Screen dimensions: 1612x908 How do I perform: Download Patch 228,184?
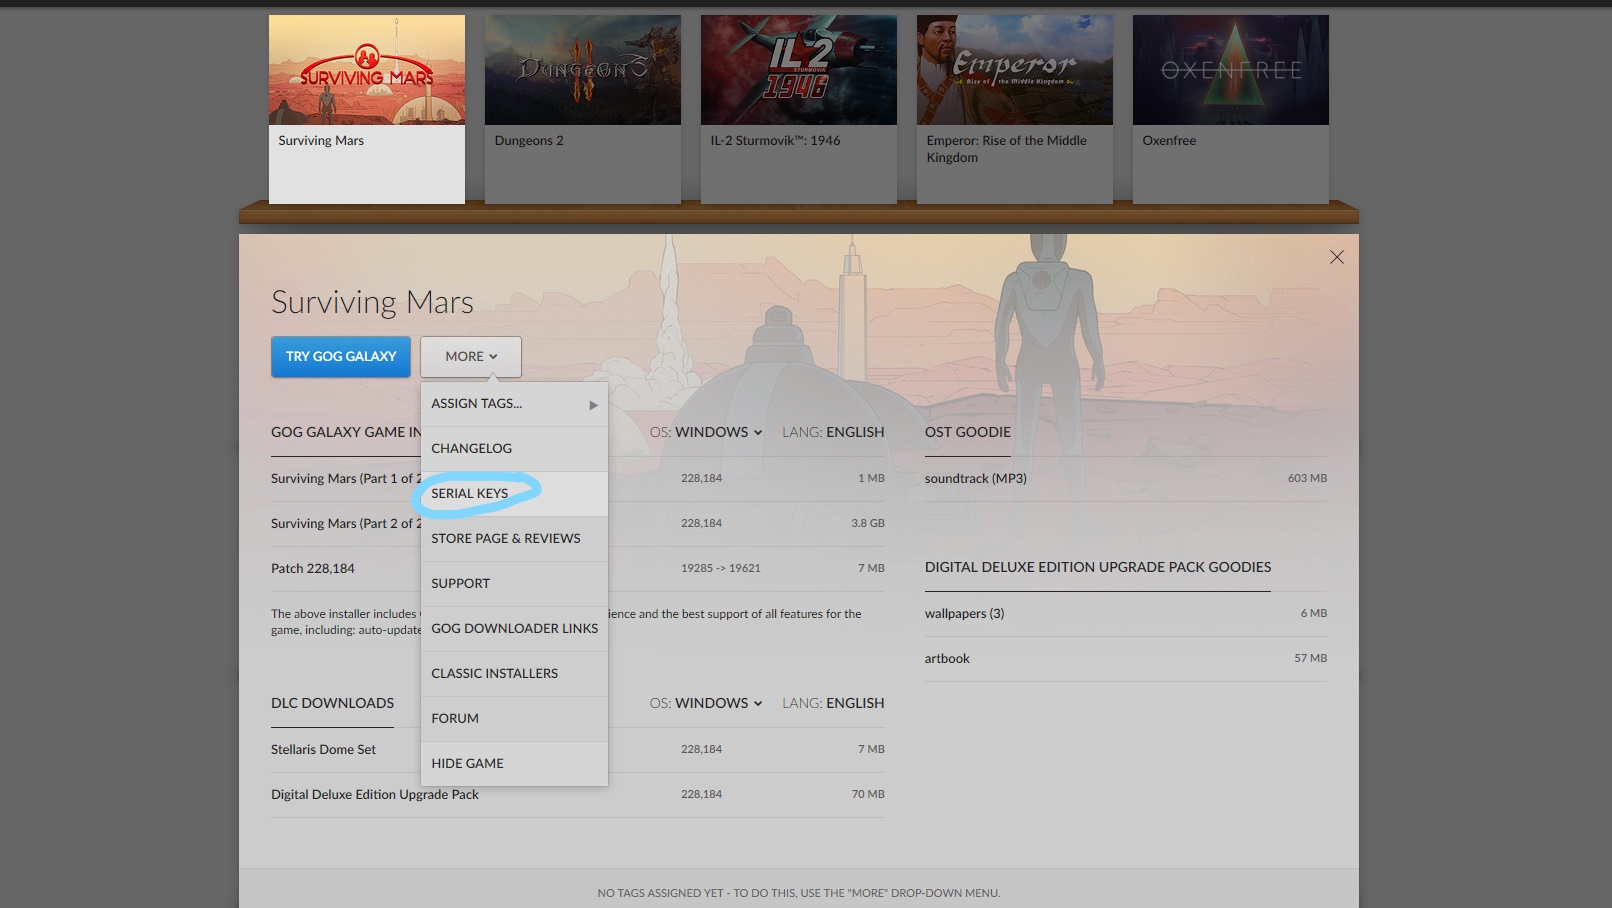(578, 569)
